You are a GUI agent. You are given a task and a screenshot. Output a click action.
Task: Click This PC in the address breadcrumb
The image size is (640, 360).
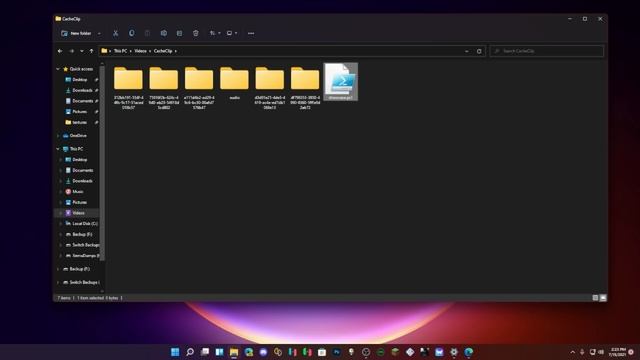tap(120, 51)
